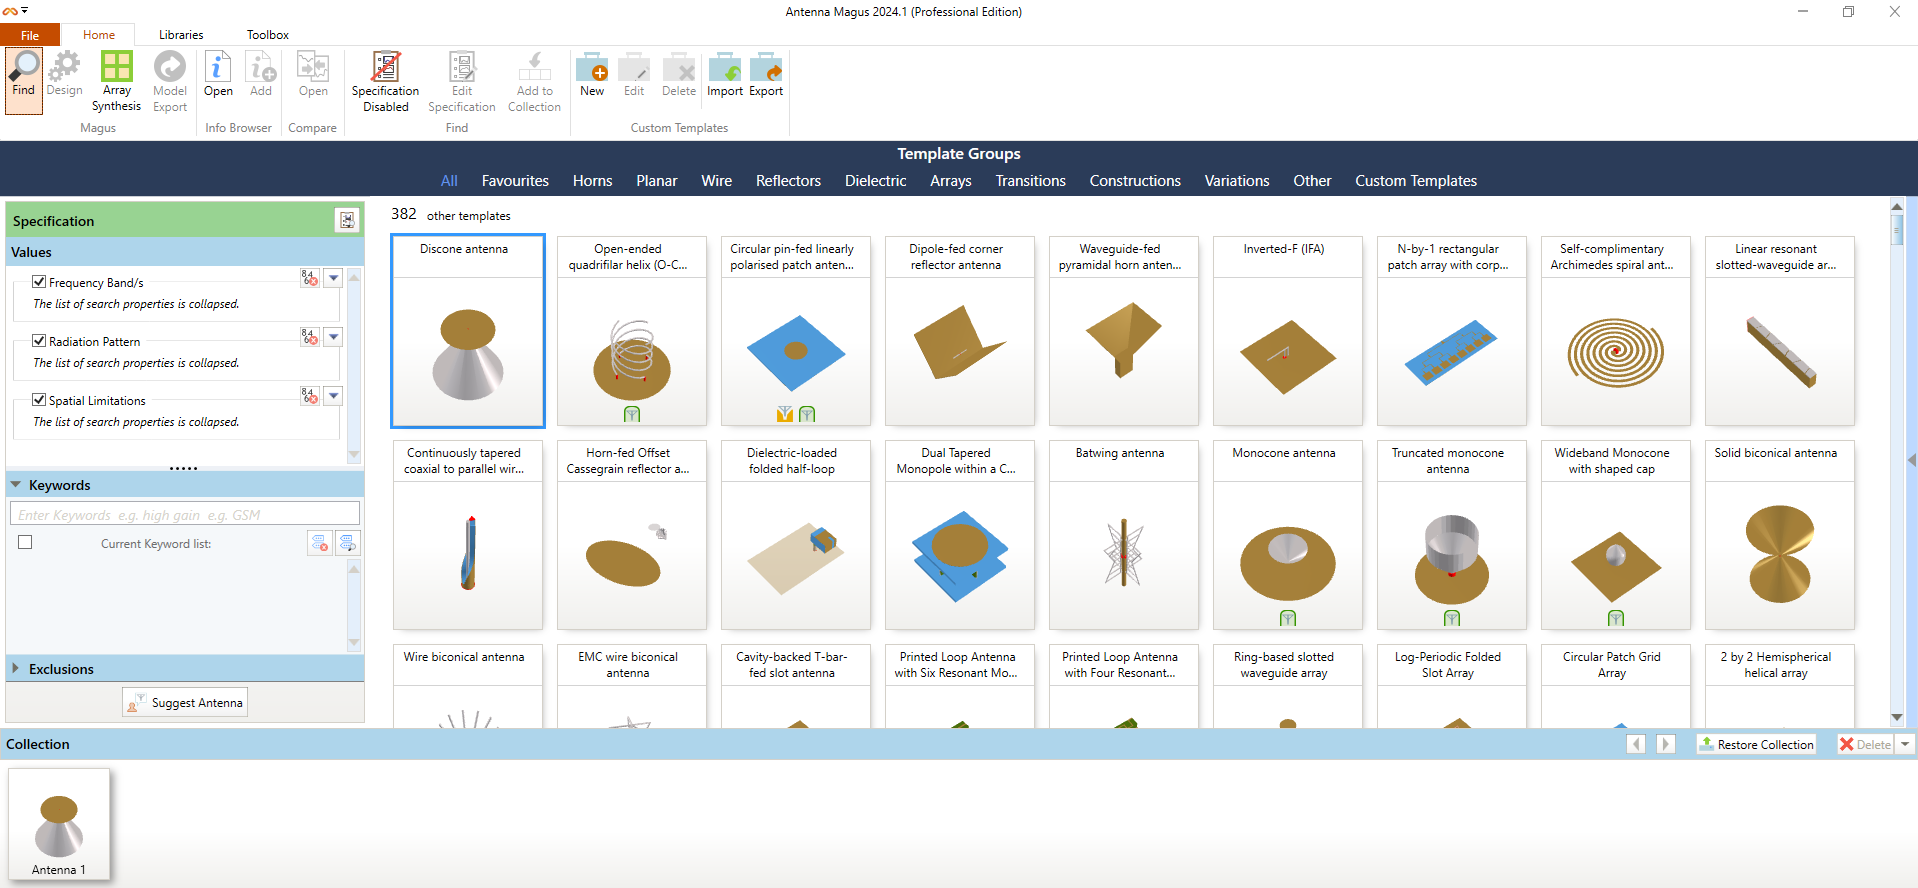The height and width of the screenshot is (888, 1918).
Task: Select the Inverted-F (IFA) template
Action: (x=1288, y=331)
